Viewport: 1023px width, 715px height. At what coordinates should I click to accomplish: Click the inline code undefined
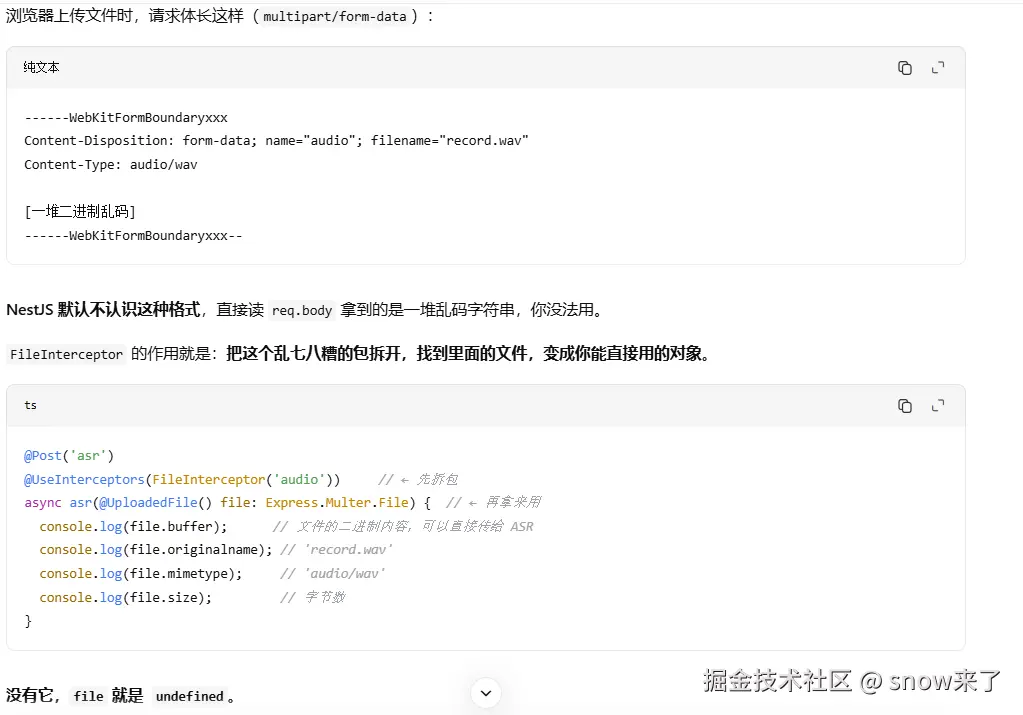190,696
